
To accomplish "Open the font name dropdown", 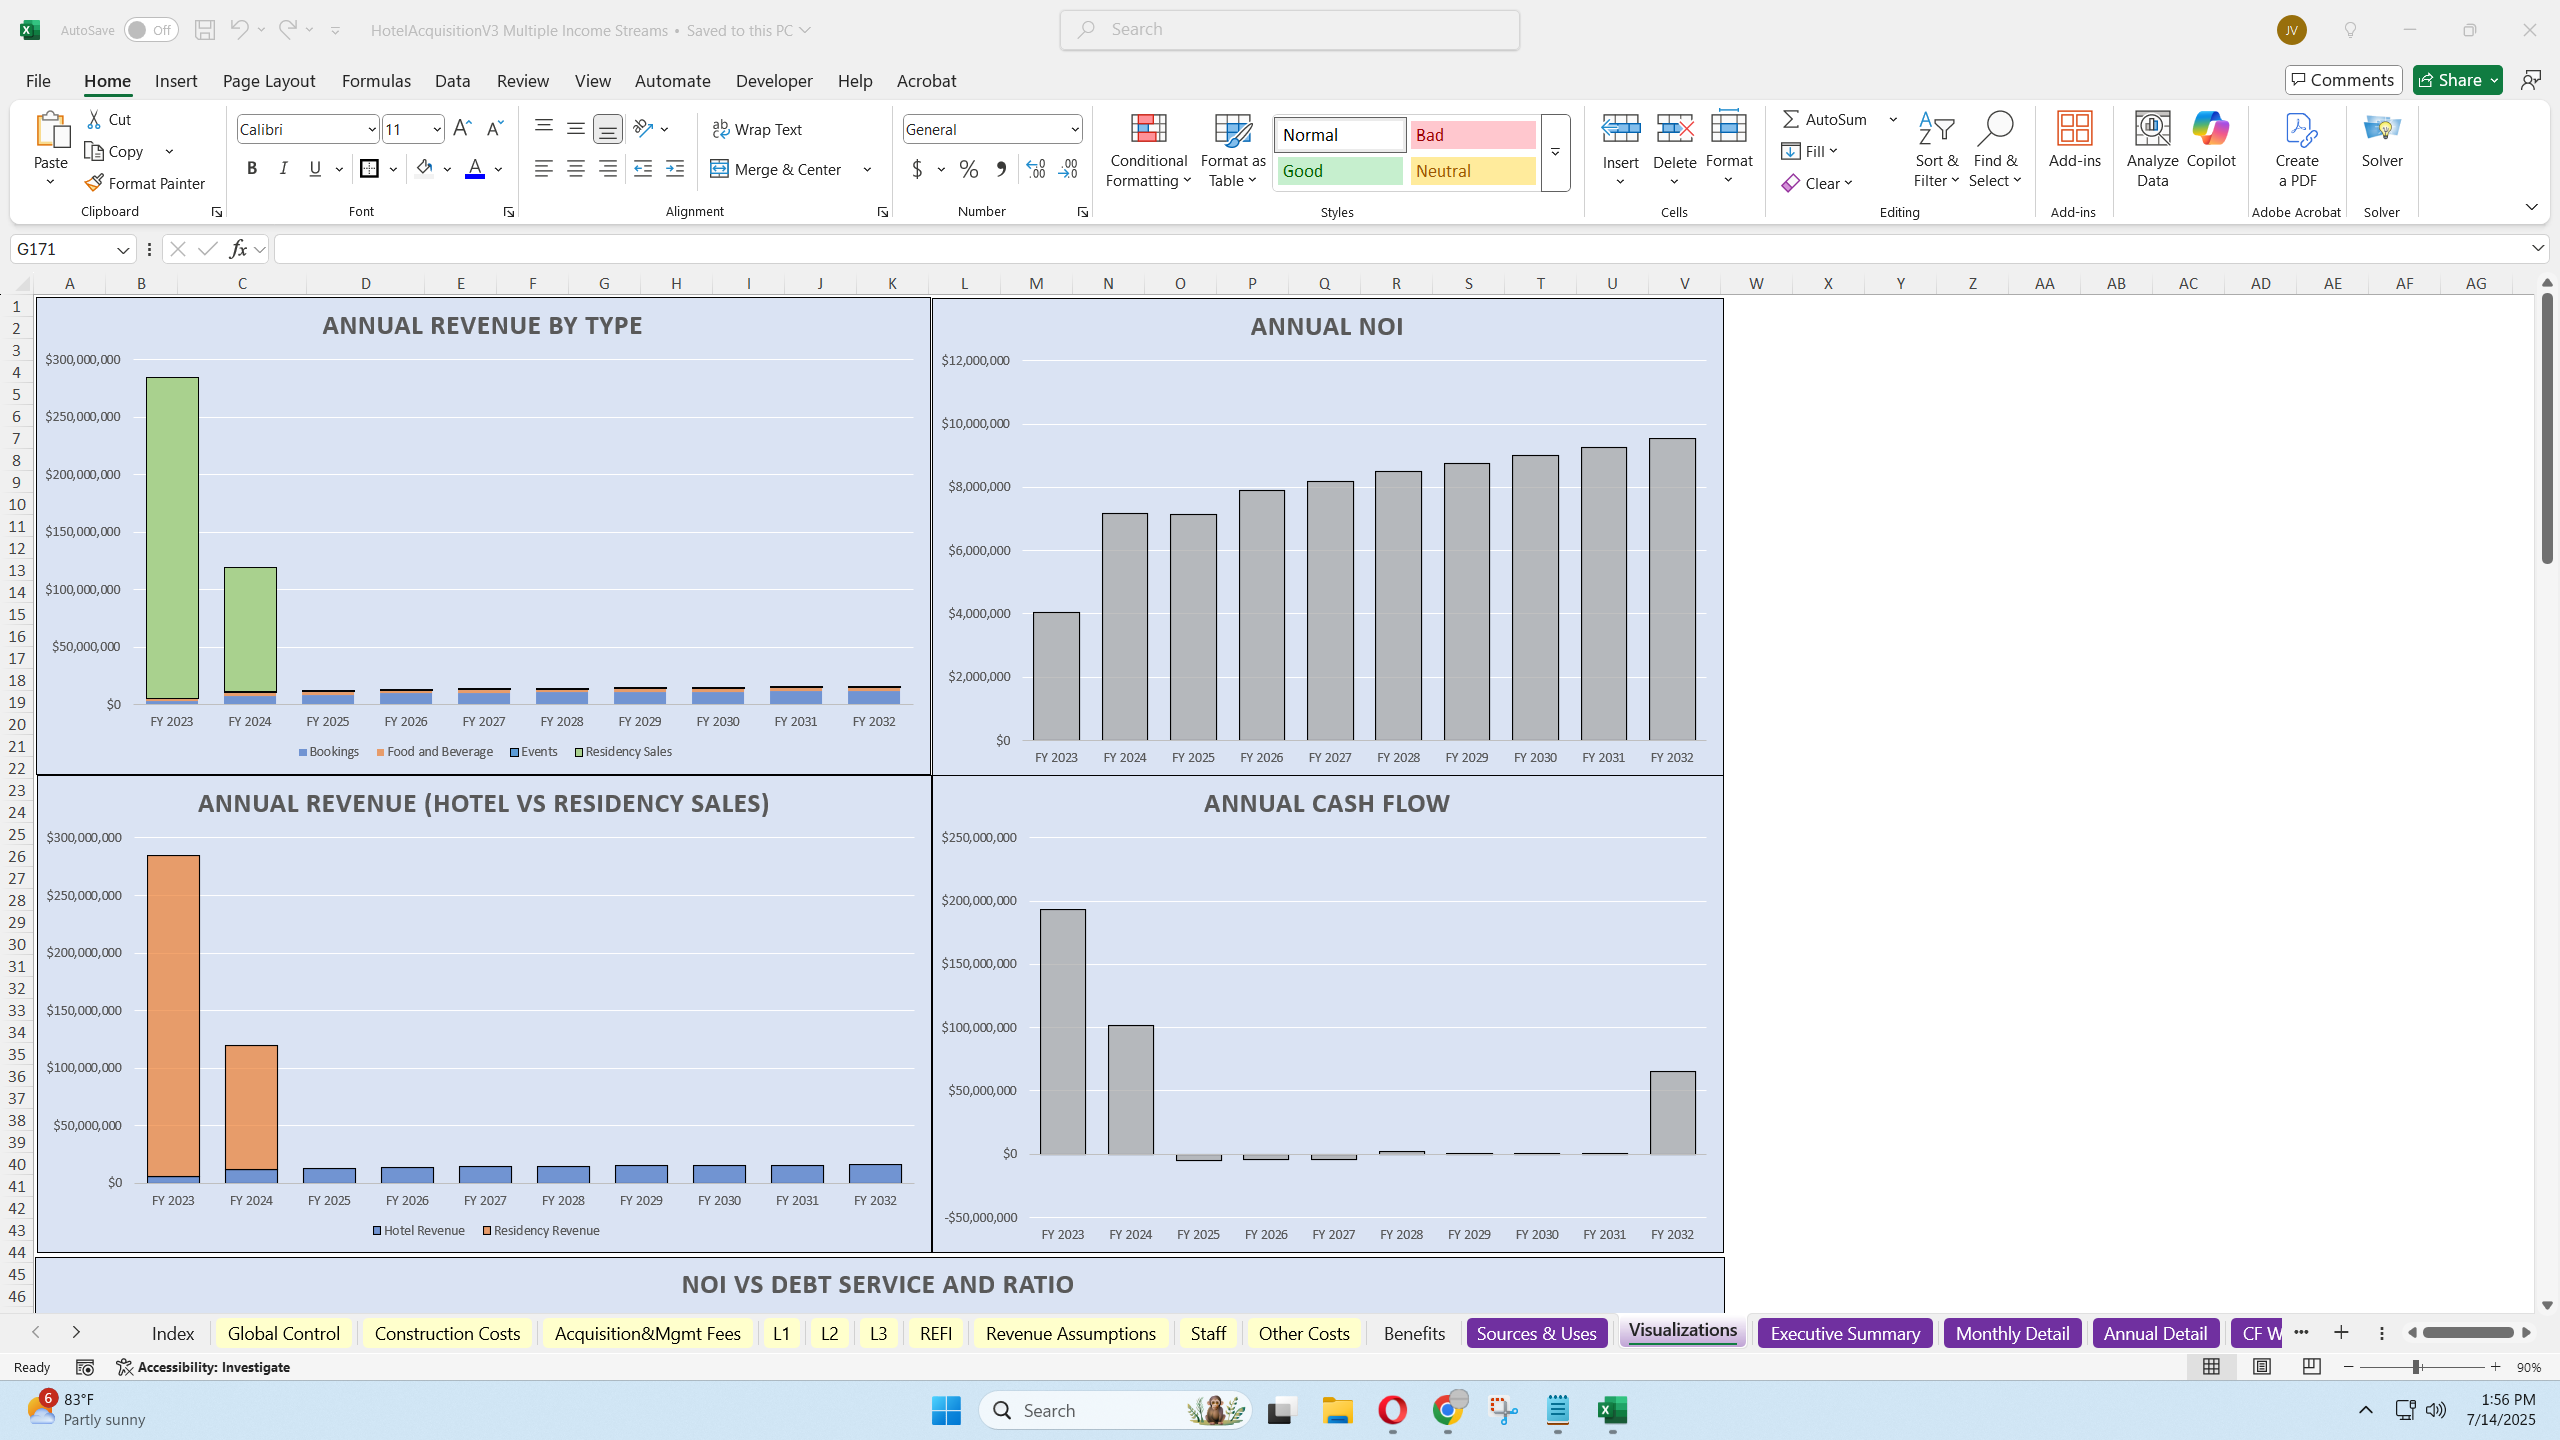I will (x=370, y=129).
